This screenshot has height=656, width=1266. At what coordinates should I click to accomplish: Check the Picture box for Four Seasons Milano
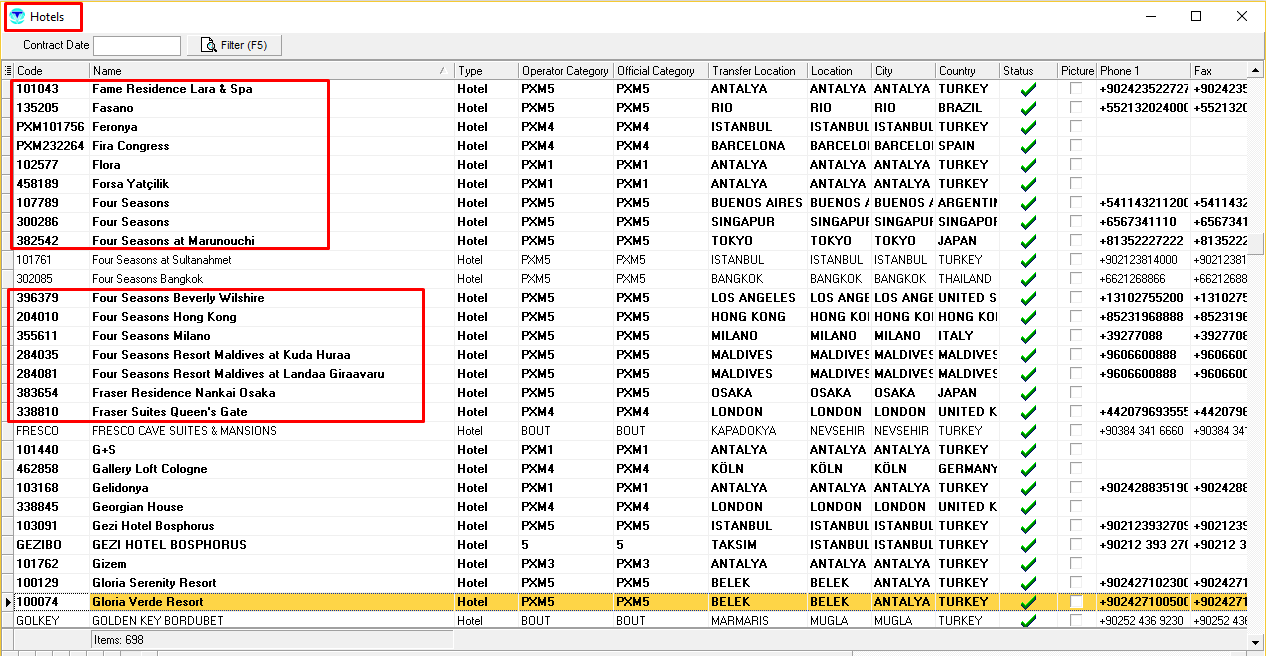pyautogui.click(x=1076, y=336)
